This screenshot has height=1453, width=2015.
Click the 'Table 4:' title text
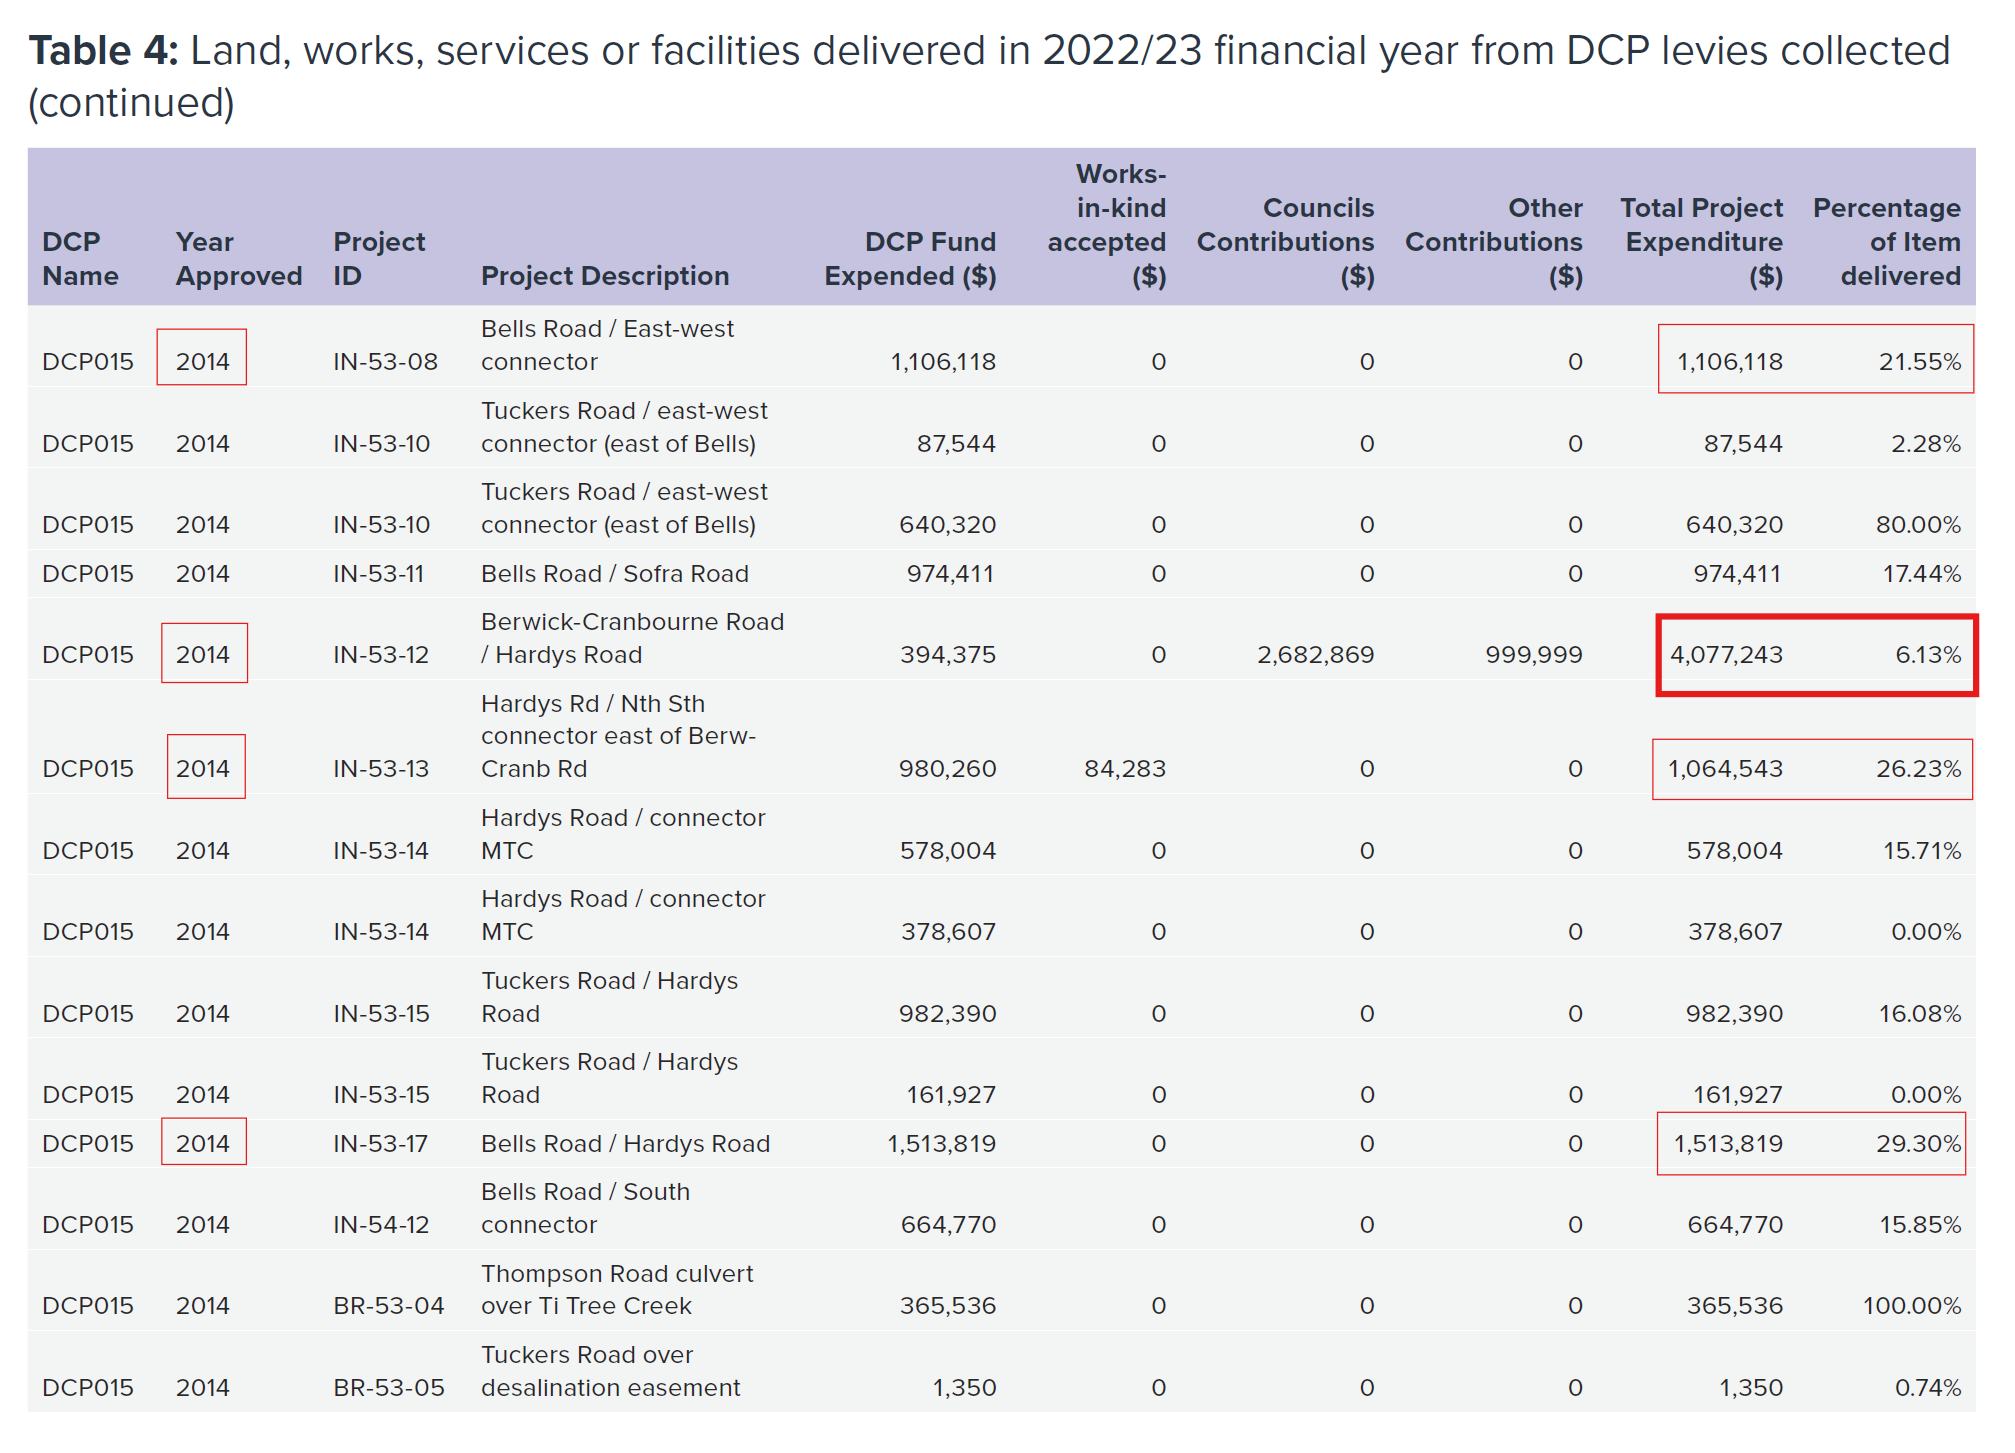coord(103,51)
